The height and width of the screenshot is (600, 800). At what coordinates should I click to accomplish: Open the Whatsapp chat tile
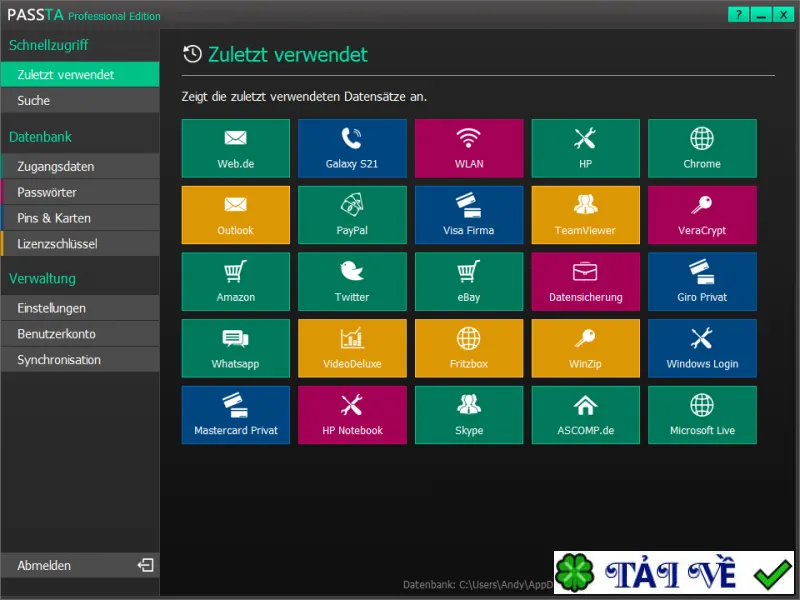coord(236,348)
